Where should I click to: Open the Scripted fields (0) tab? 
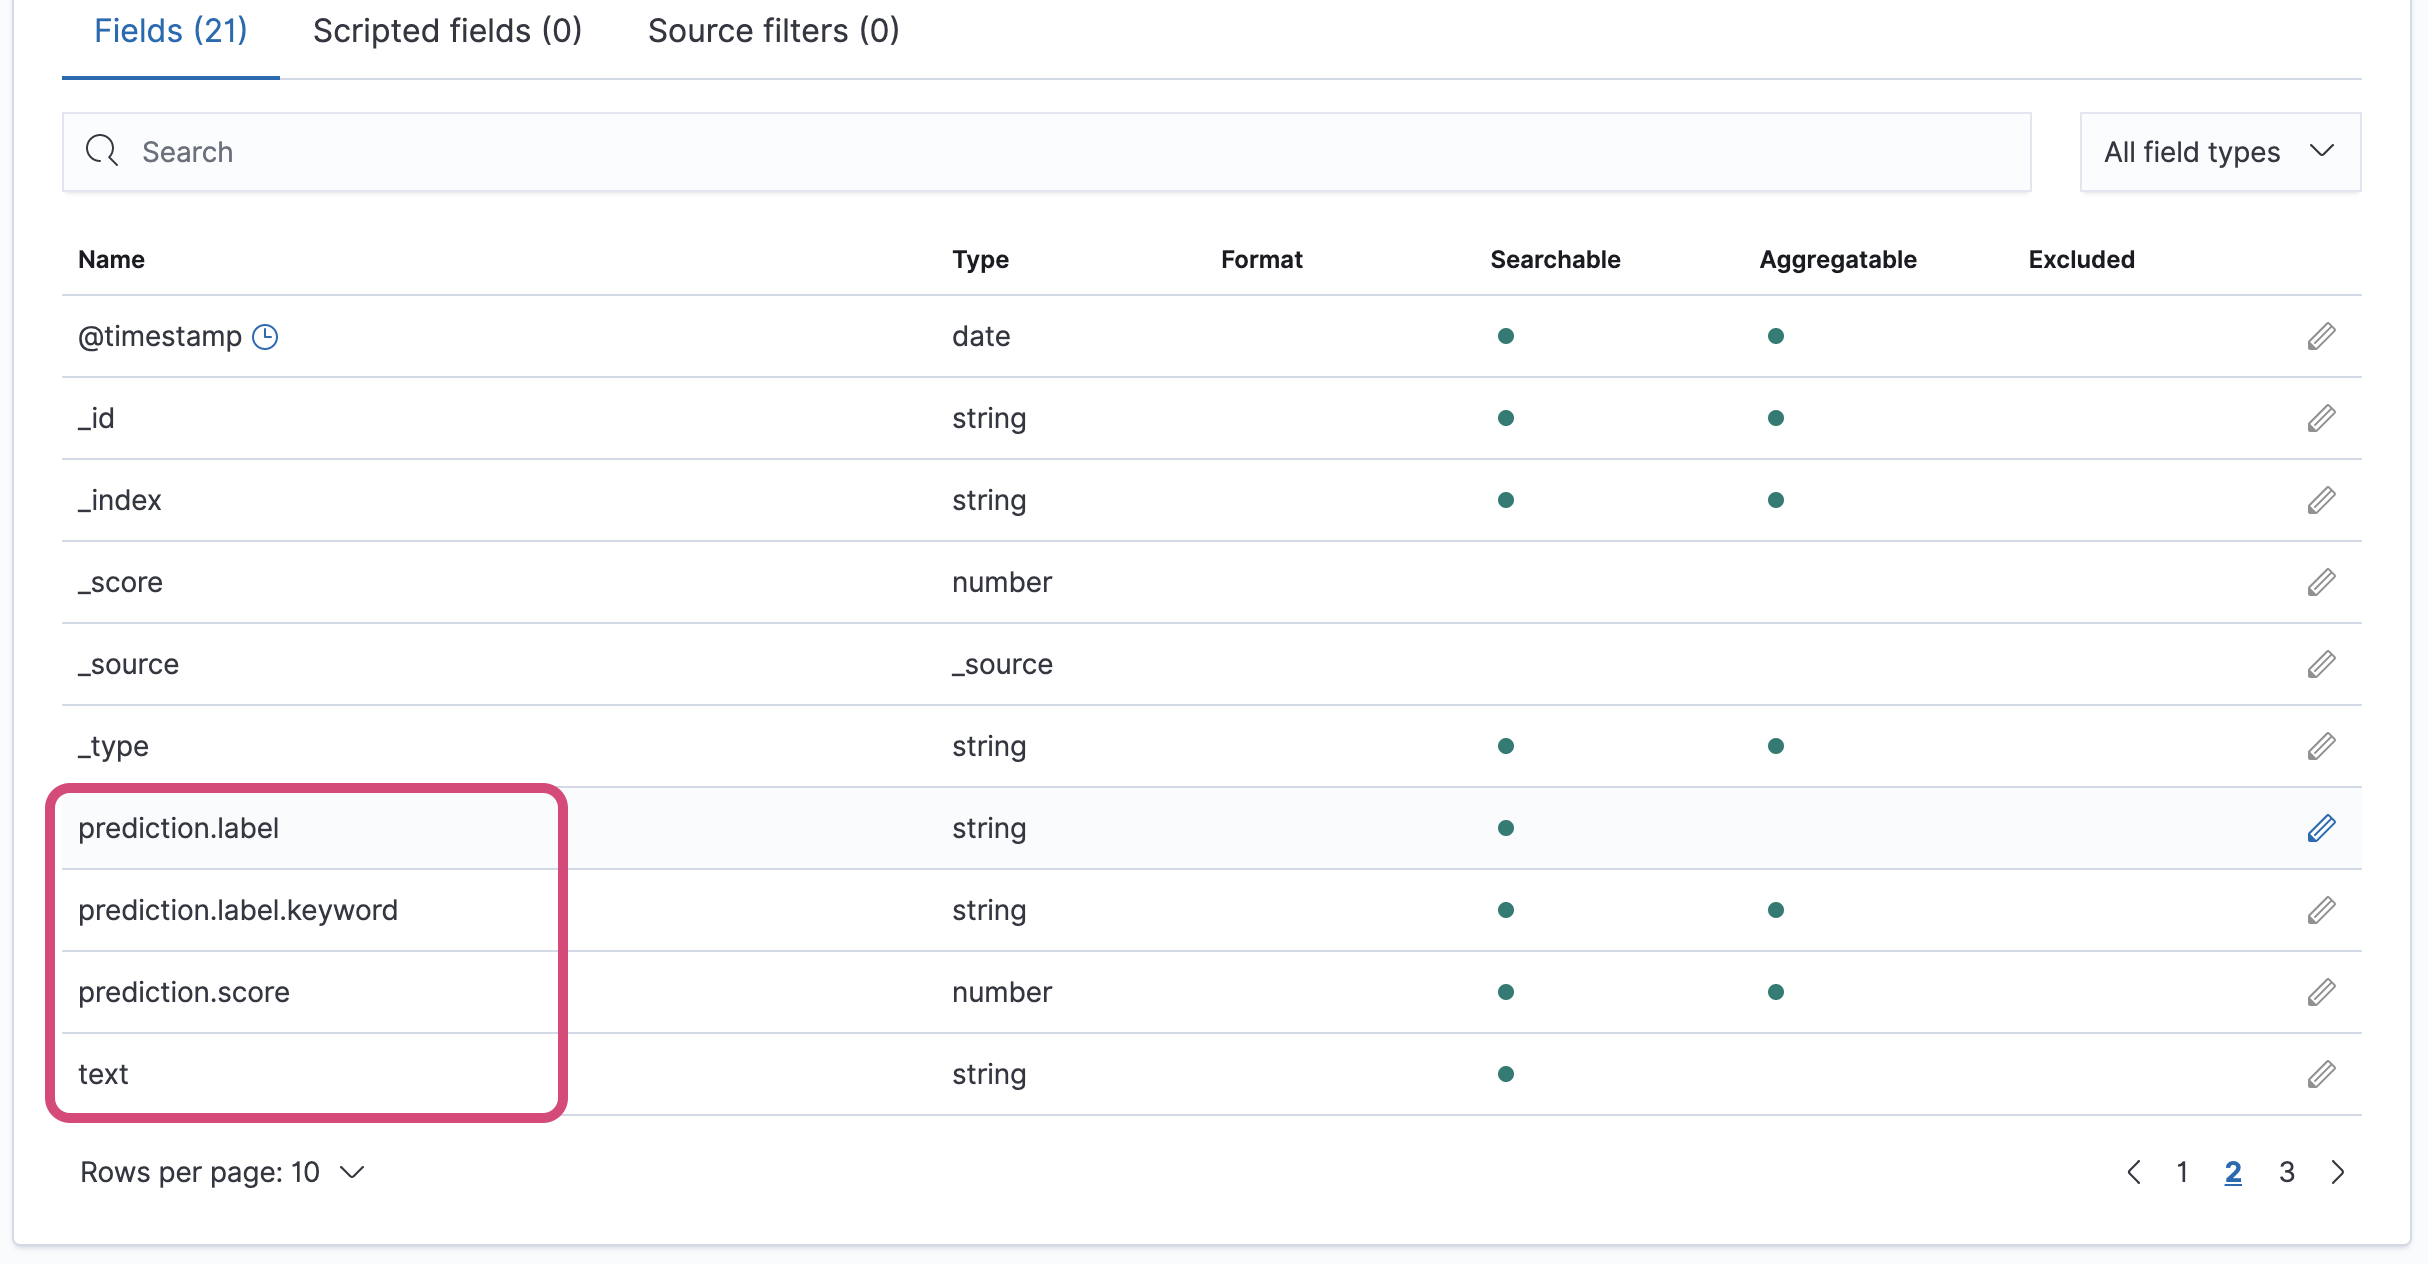tap(447, 31)
